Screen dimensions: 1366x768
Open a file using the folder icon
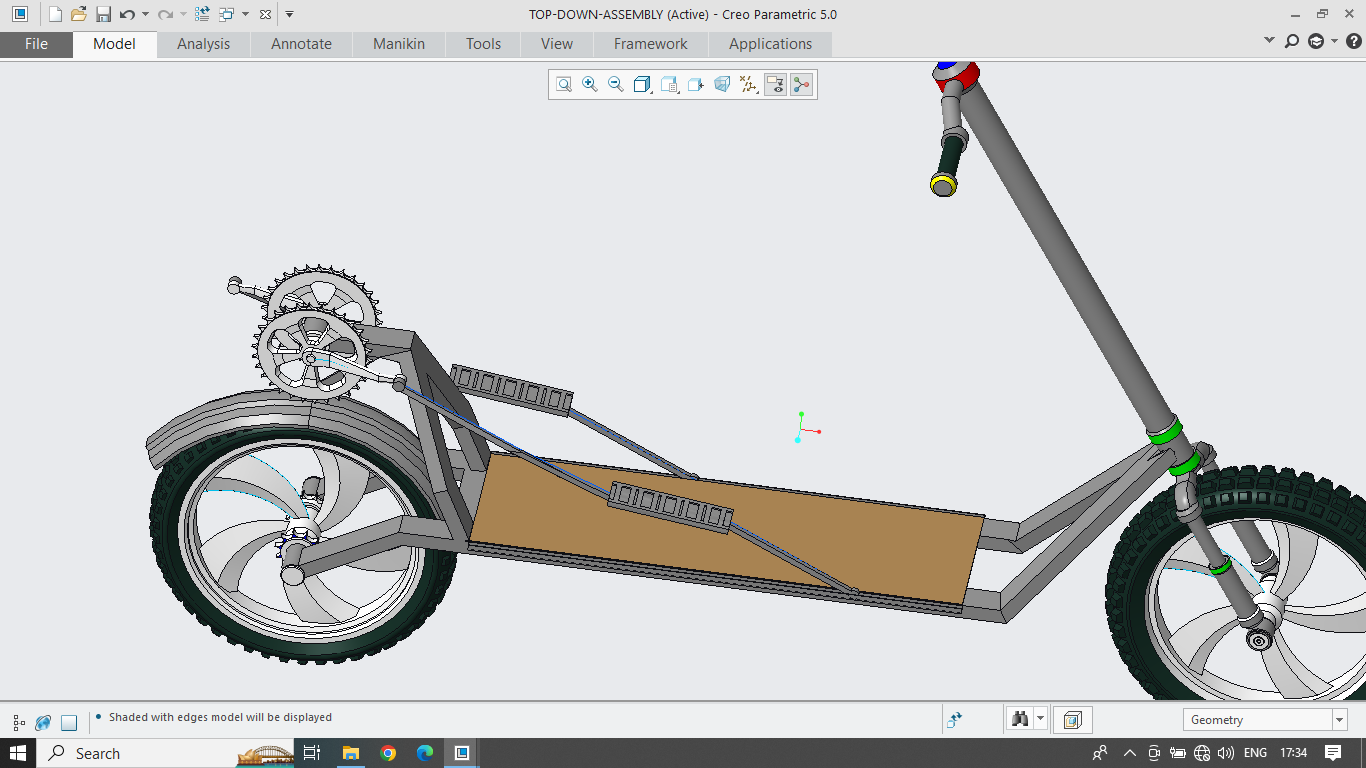[x=79, y=14]
